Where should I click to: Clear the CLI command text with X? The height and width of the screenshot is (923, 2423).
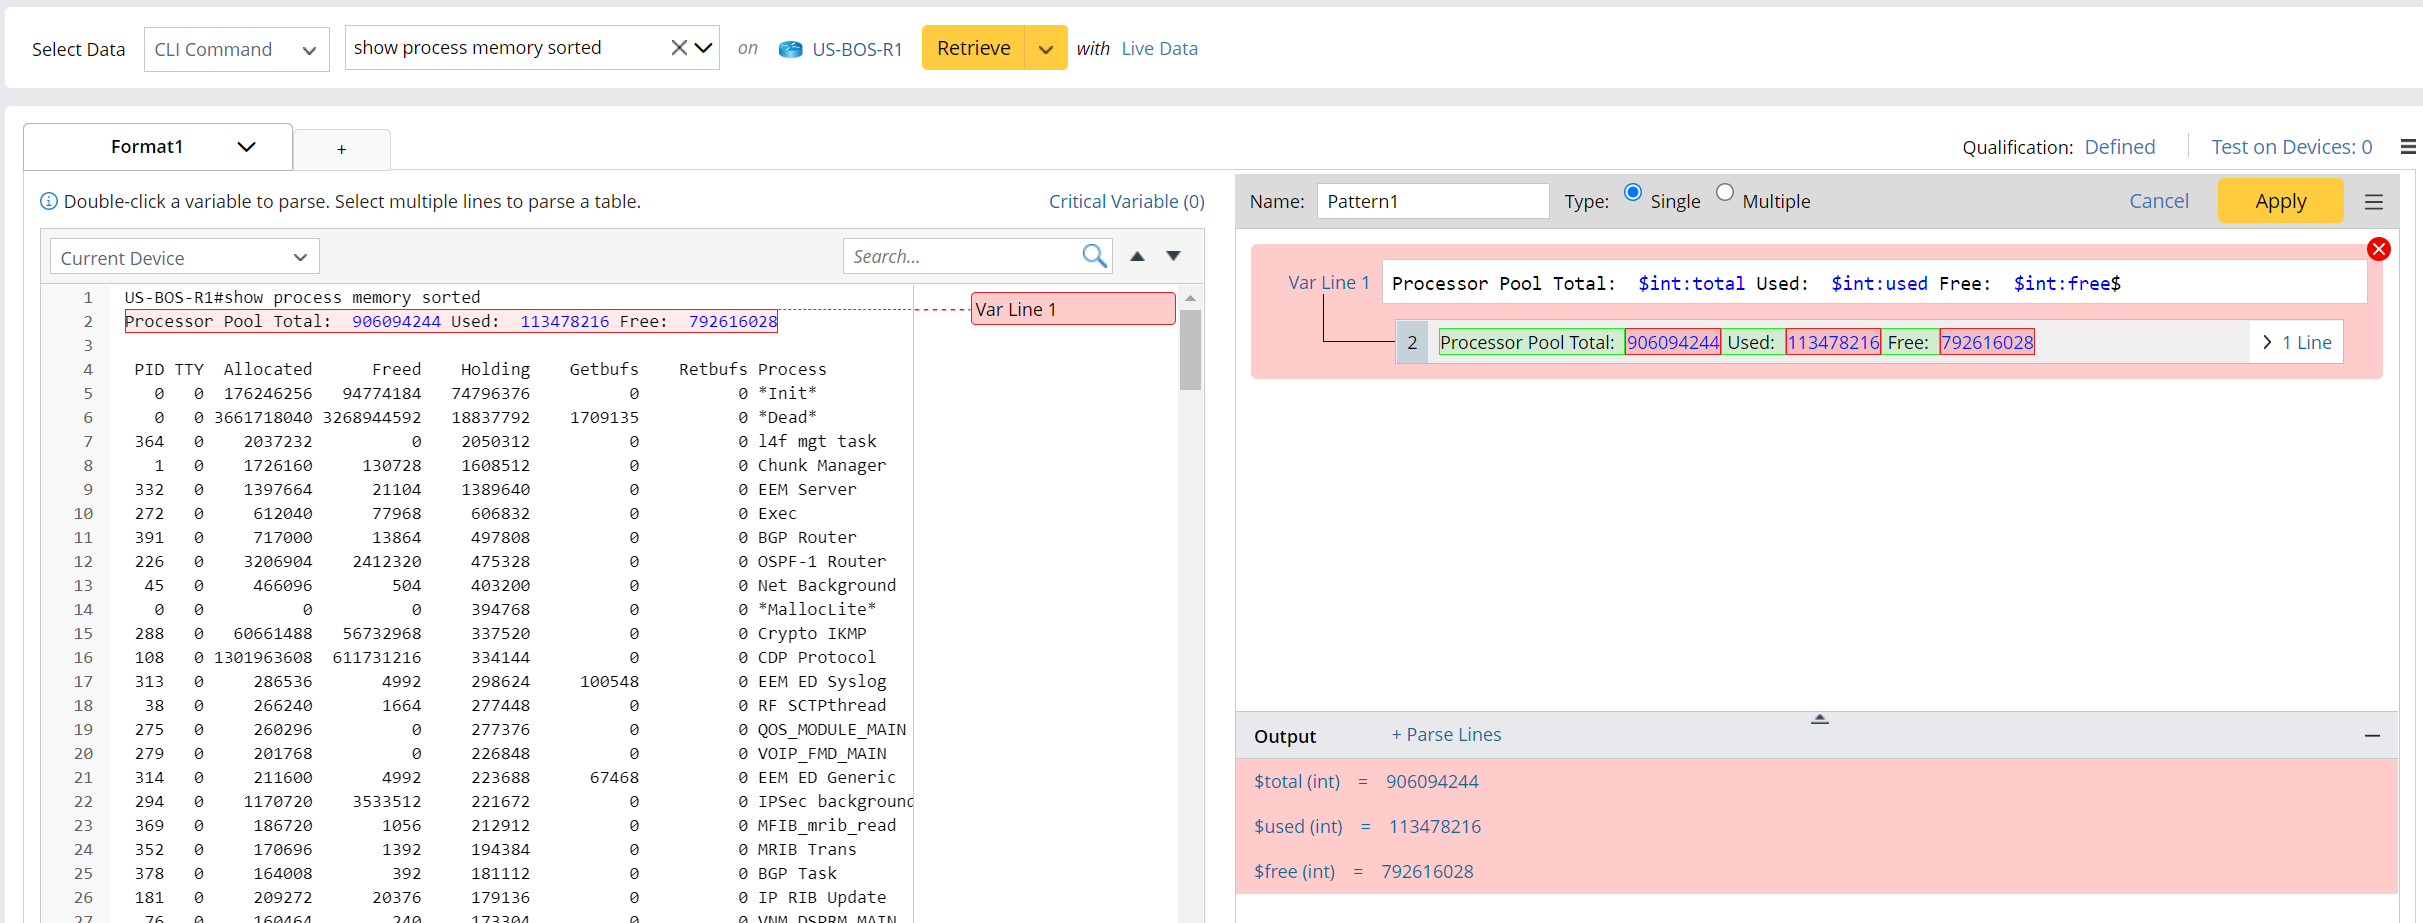coord(679,48)
